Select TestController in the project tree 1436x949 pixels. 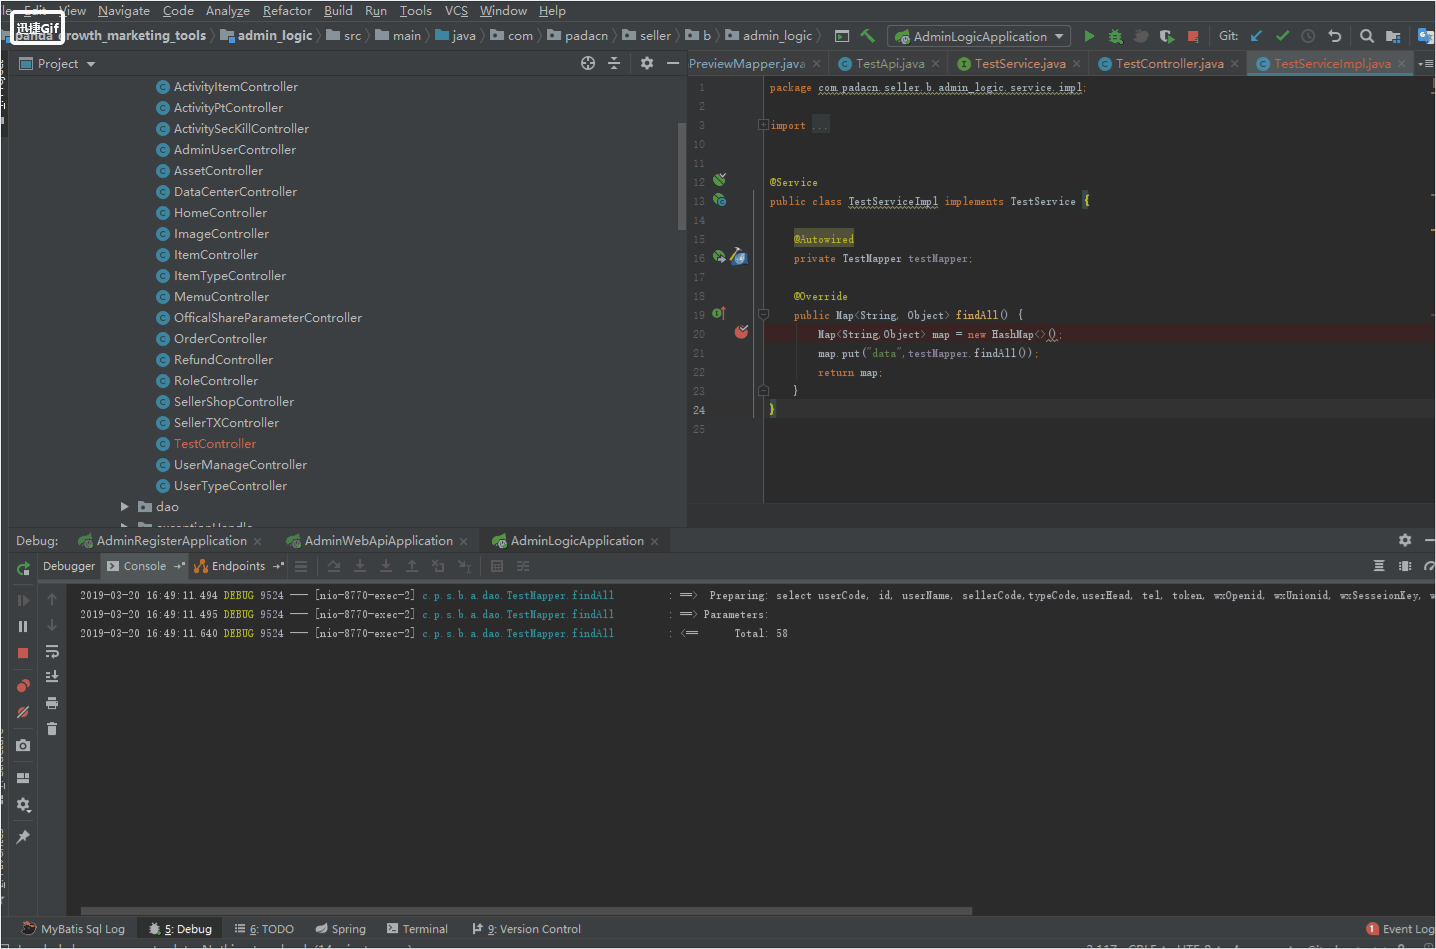click(214, 444)
